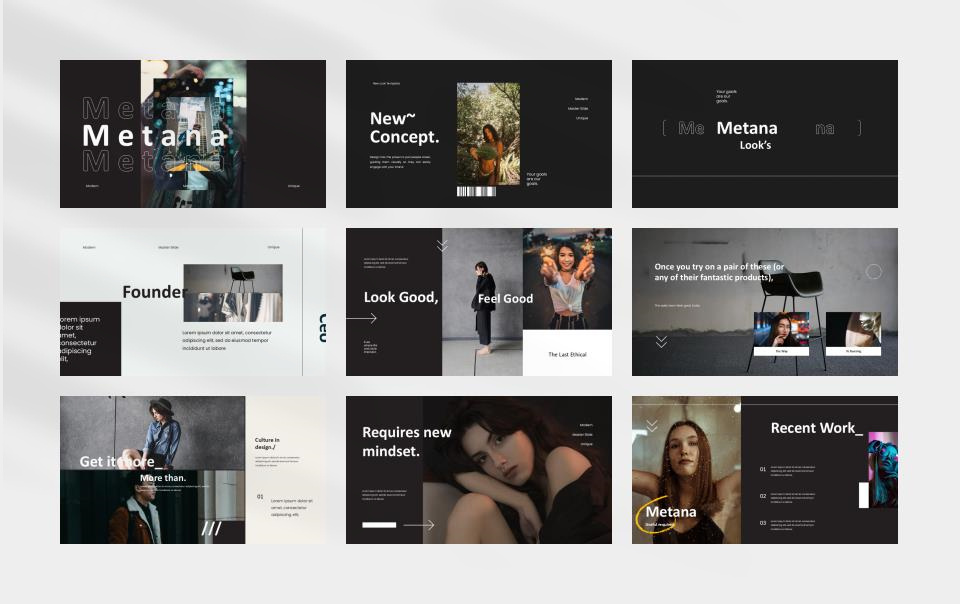Select the Metana Look's slide
Image resolution: width=960 pixels, height=604 pixels.
(764, 134)
